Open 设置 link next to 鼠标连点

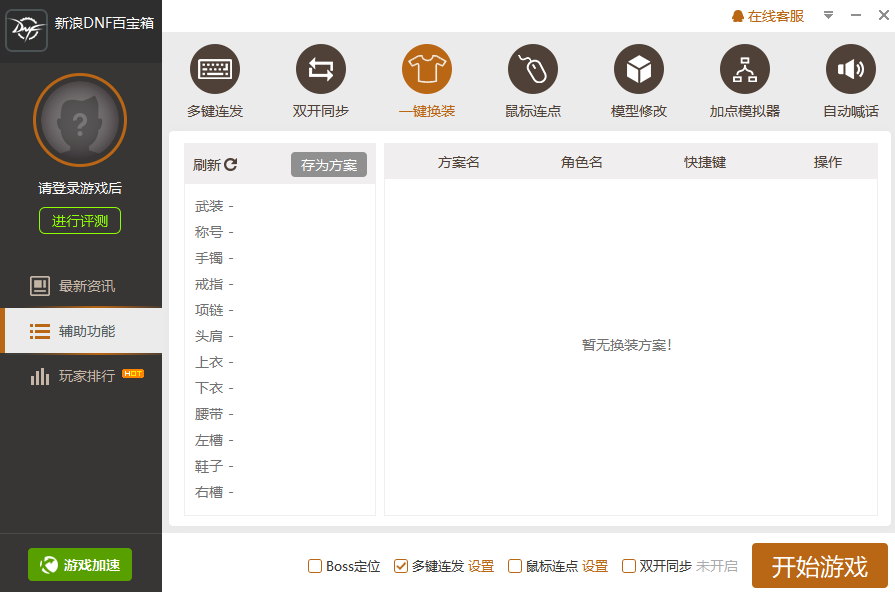[595, 566]
